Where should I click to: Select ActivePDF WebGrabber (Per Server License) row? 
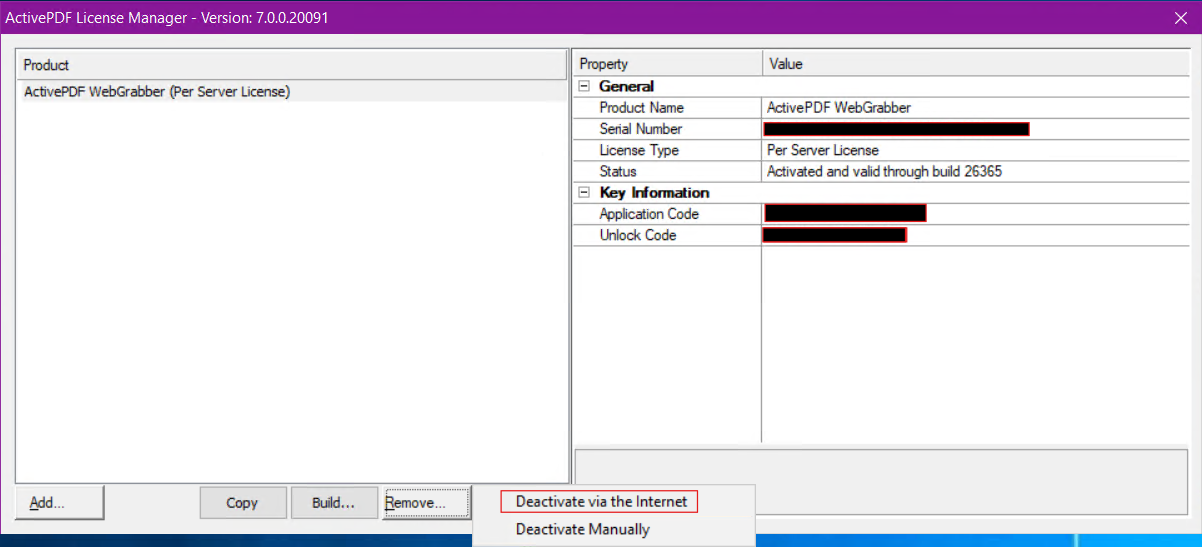click(x=292, y=91)
